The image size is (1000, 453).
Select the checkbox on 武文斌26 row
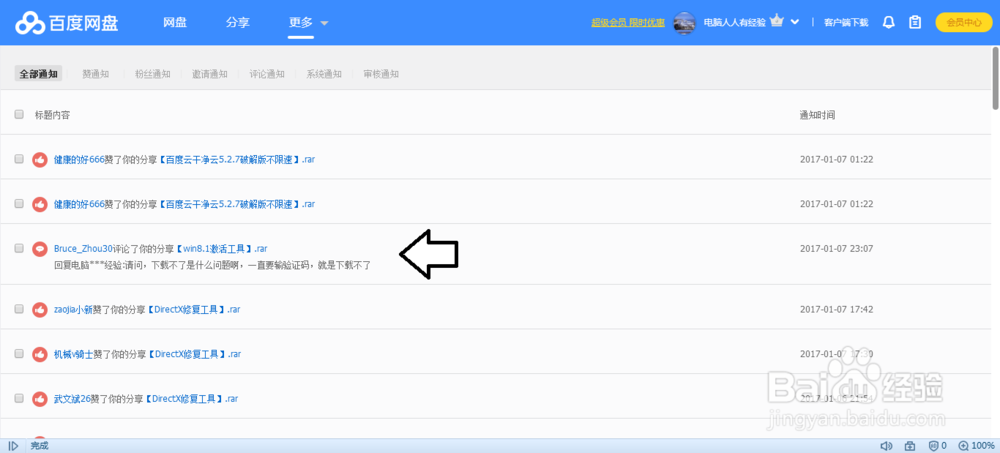click(19, 398)
